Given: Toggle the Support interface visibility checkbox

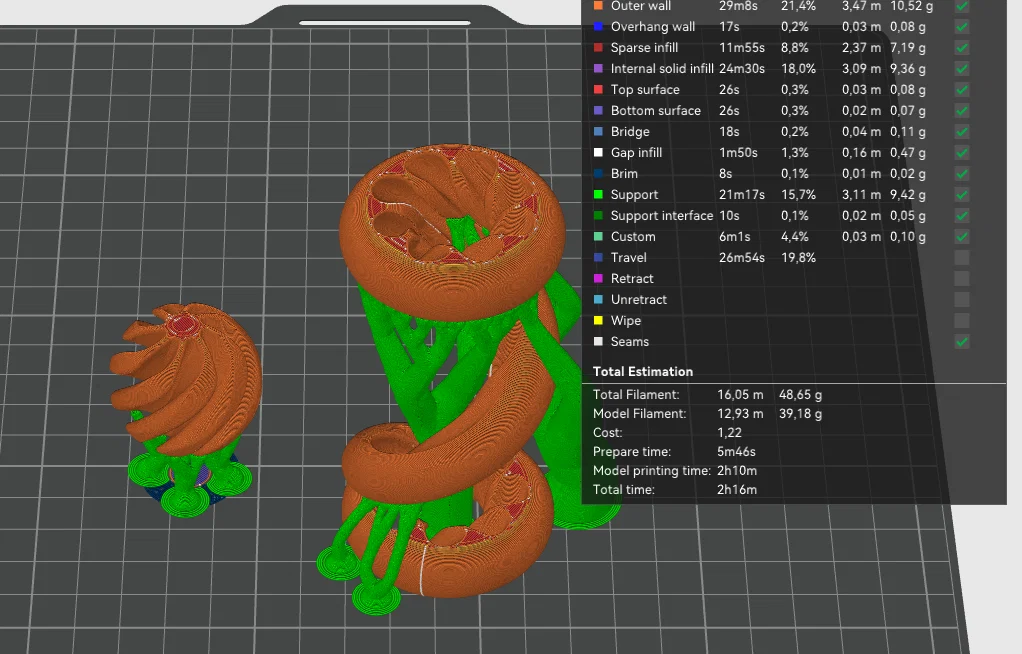Looking at the screenshot, I should 961,215.
